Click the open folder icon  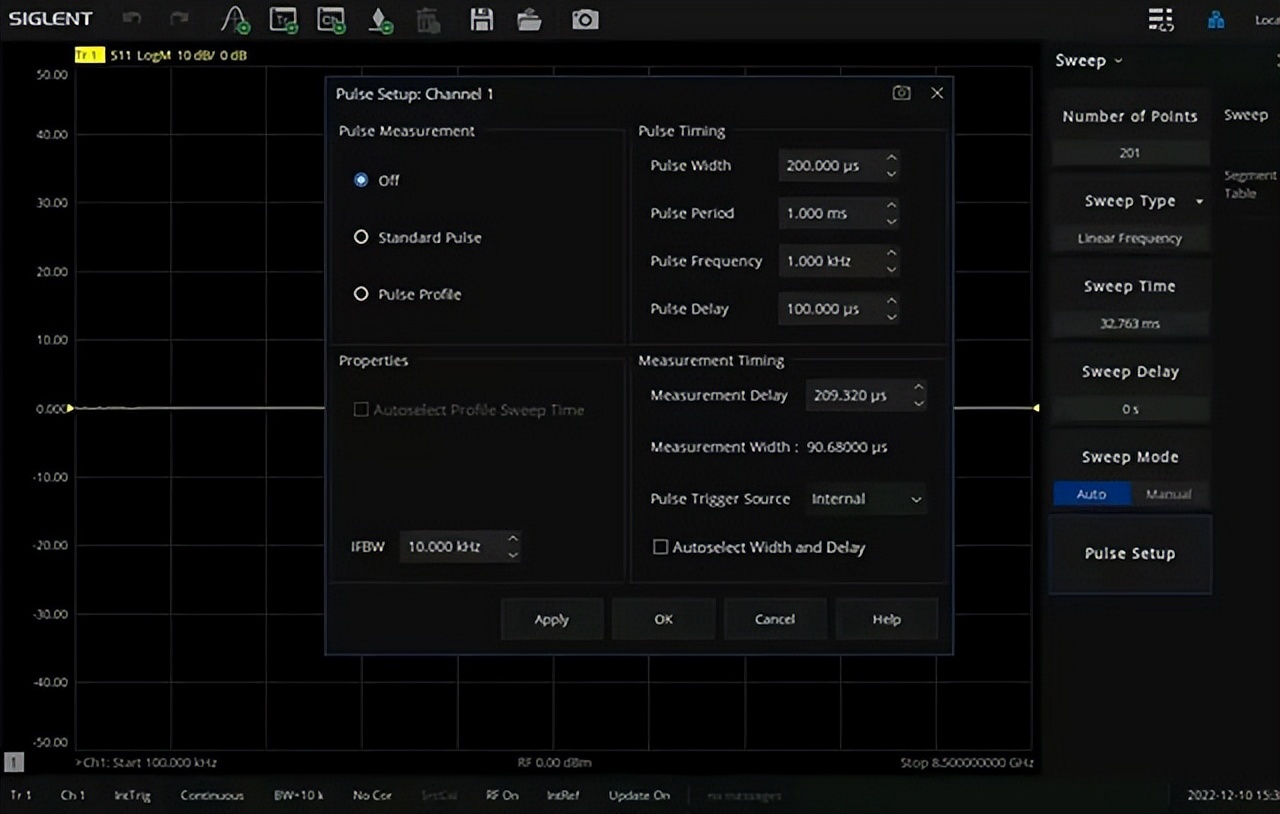529,19
